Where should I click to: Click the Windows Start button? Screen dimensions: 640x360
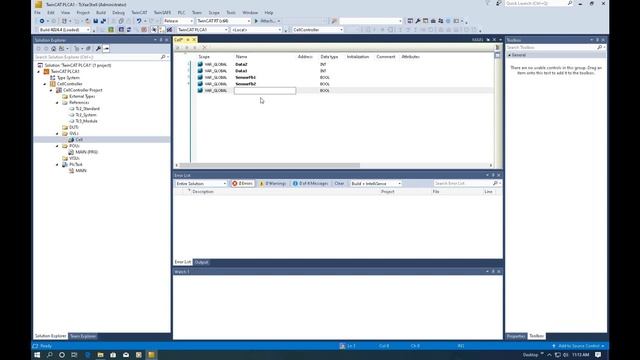point(37,355)
